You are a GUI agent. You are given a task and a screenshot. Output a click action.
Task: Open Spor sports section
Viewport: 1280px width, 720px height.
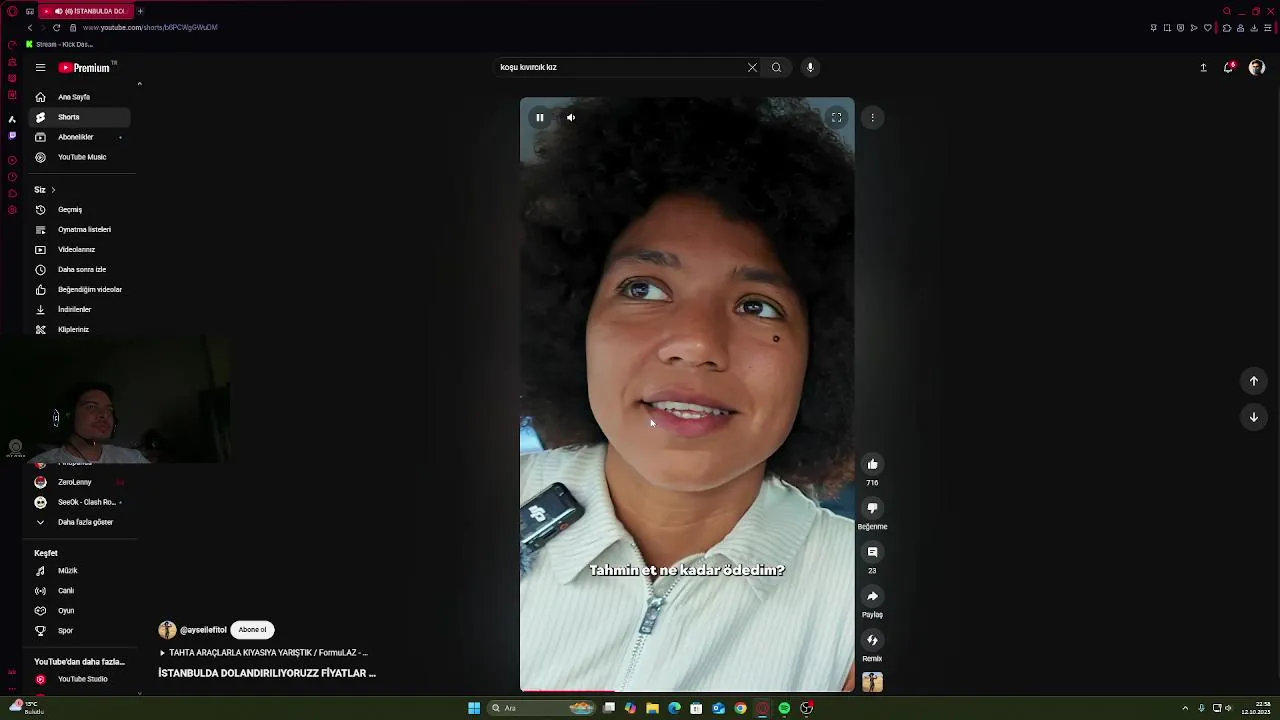pos(78,631)
